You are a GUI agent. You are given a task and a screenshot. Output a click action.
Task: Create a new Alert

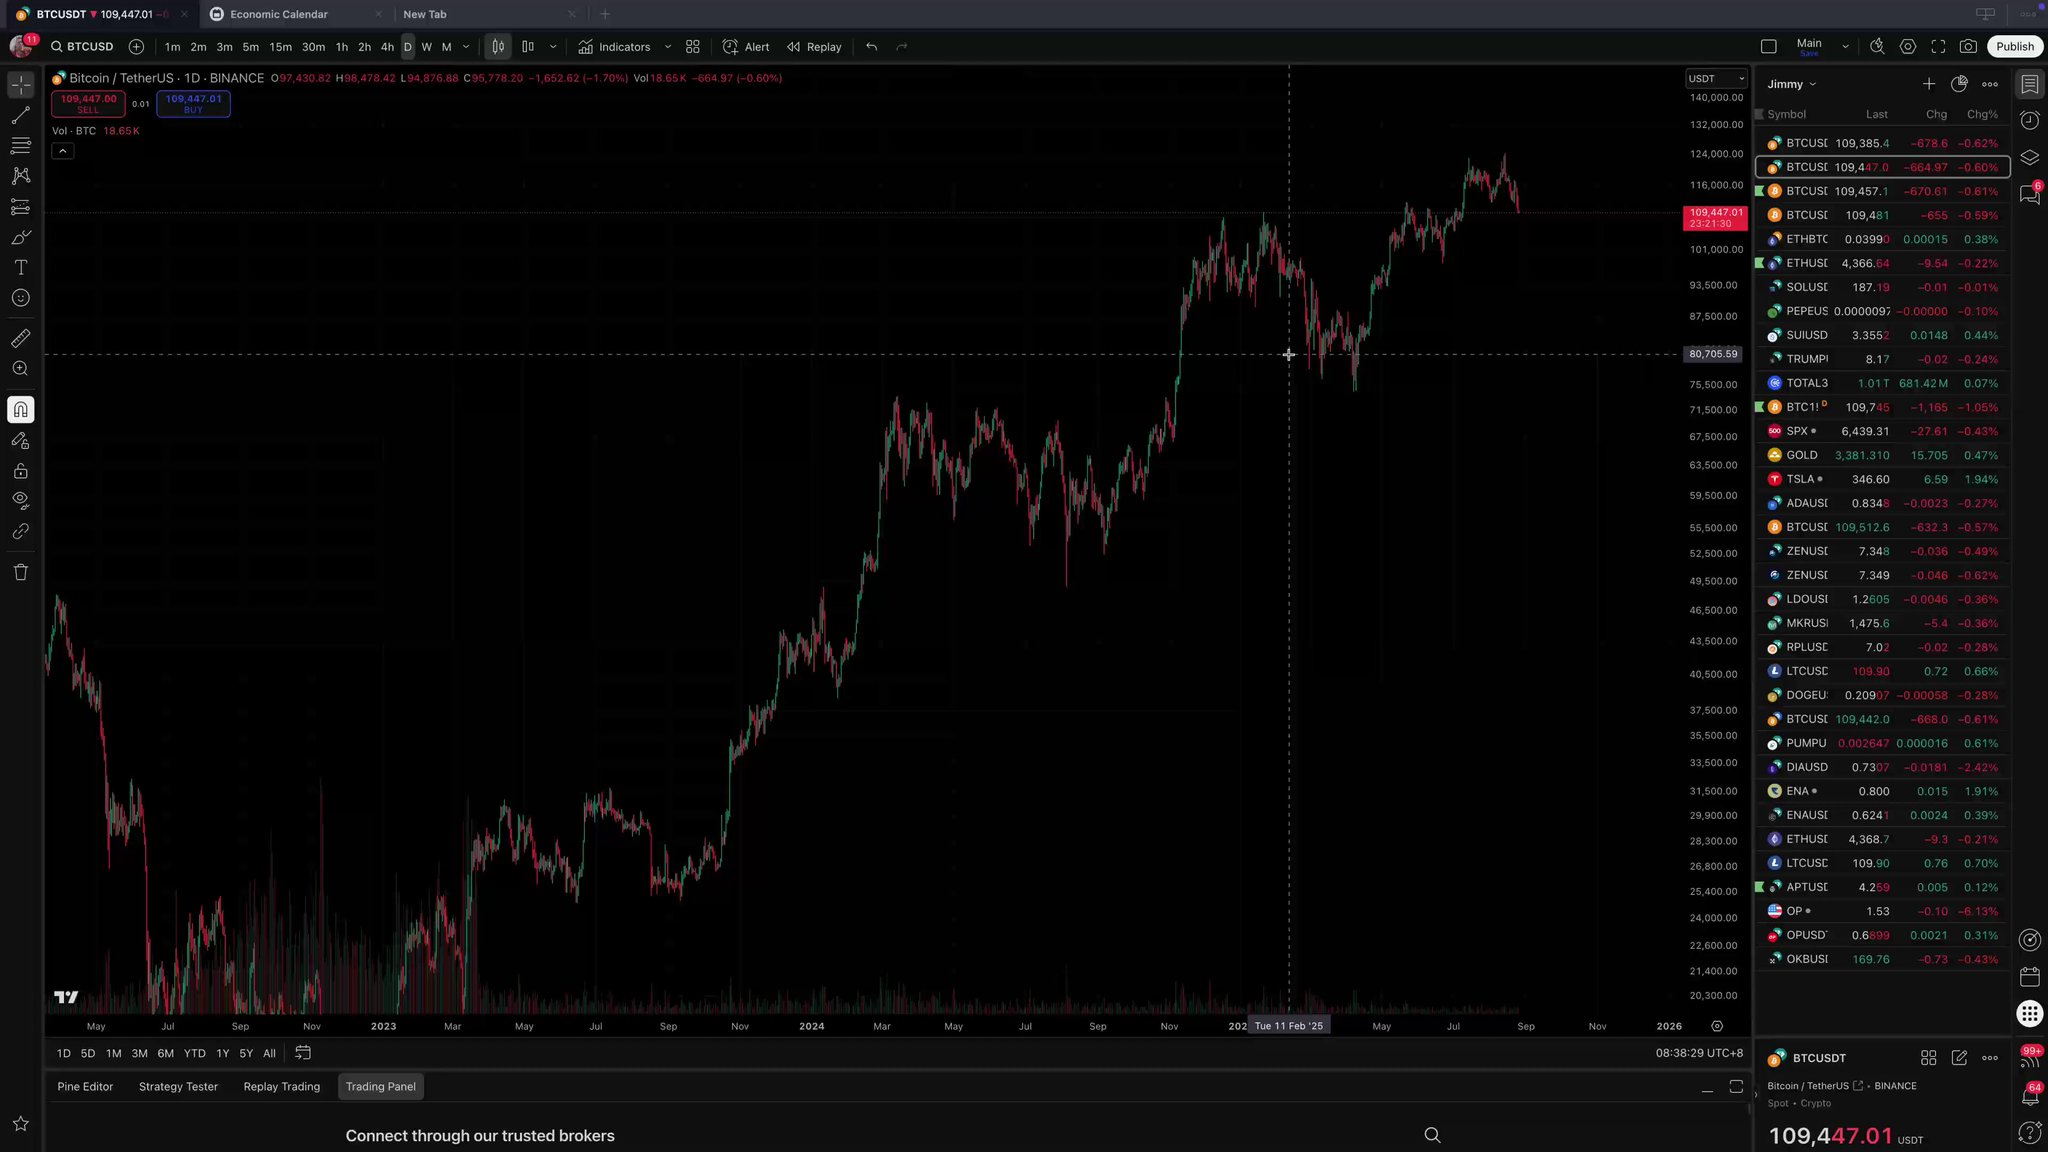[x=746, y=47]
